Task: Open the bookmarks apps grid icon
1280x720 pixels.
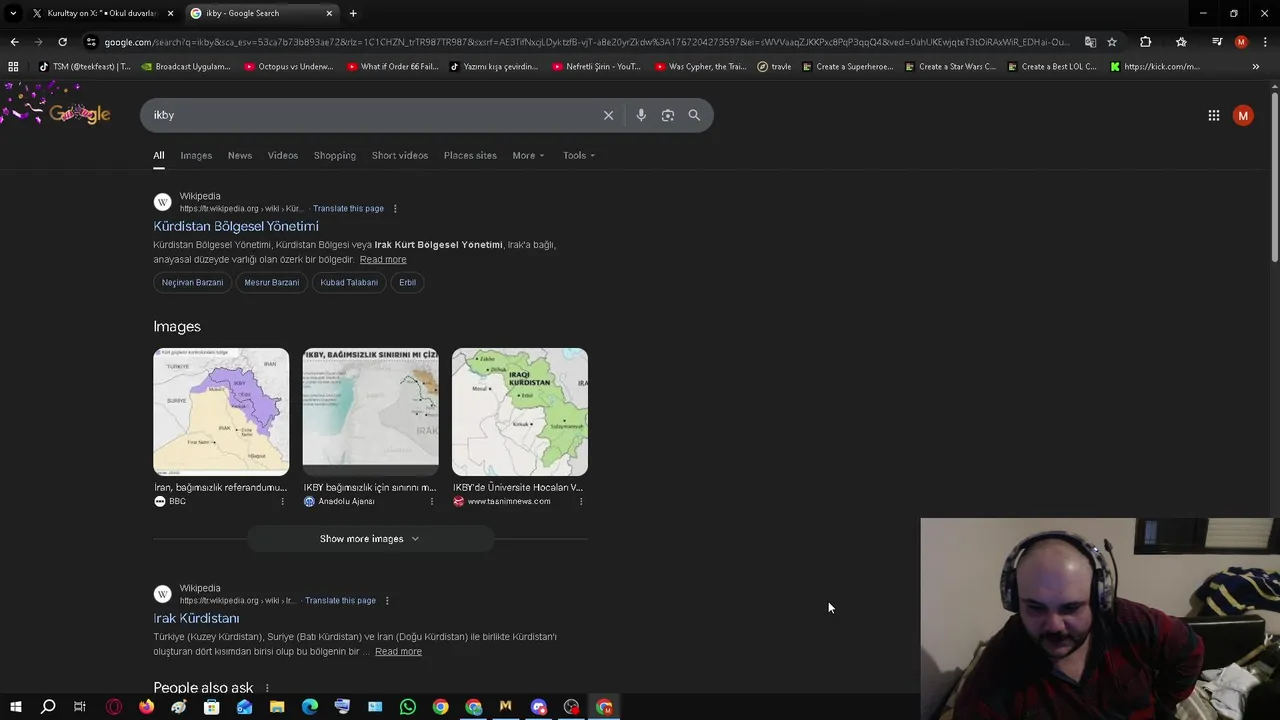Action: (x=13, y=67)
